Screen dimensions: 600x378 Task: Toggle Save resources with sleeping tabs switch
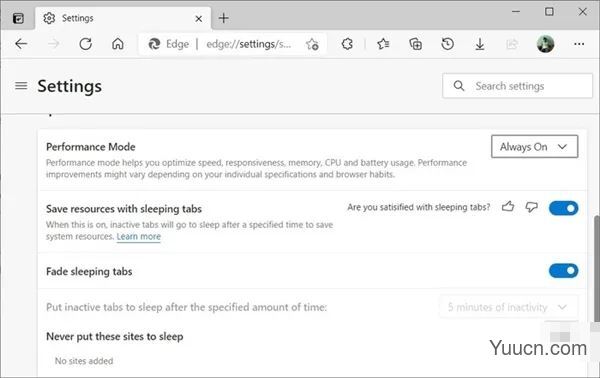point(563,208)
